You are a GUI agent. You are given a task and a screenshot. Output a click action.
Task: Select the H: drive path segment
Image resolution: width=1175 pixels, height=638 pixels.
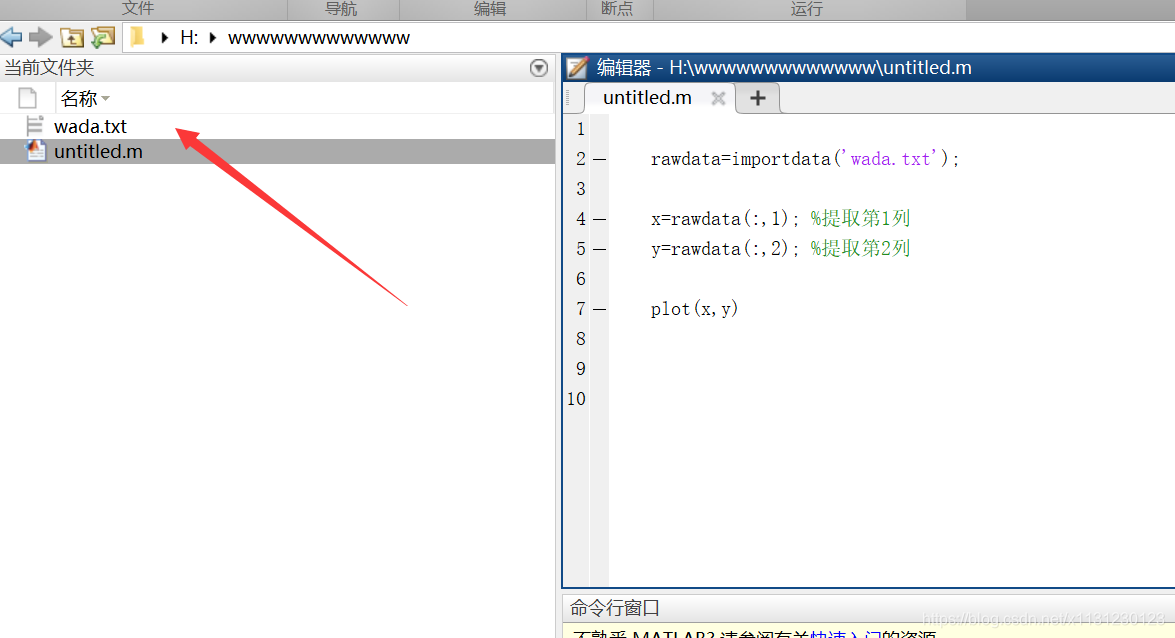coord(189,37)
